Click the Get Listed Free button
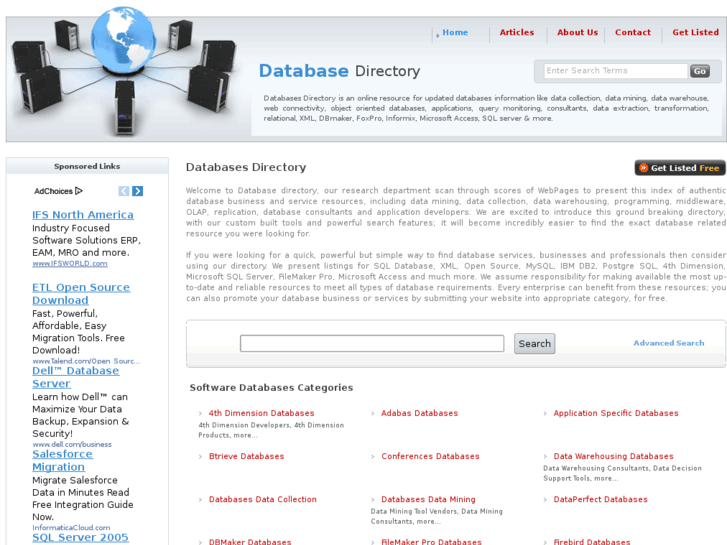This screenshot has height=545, width=727. tap(680, 168)
